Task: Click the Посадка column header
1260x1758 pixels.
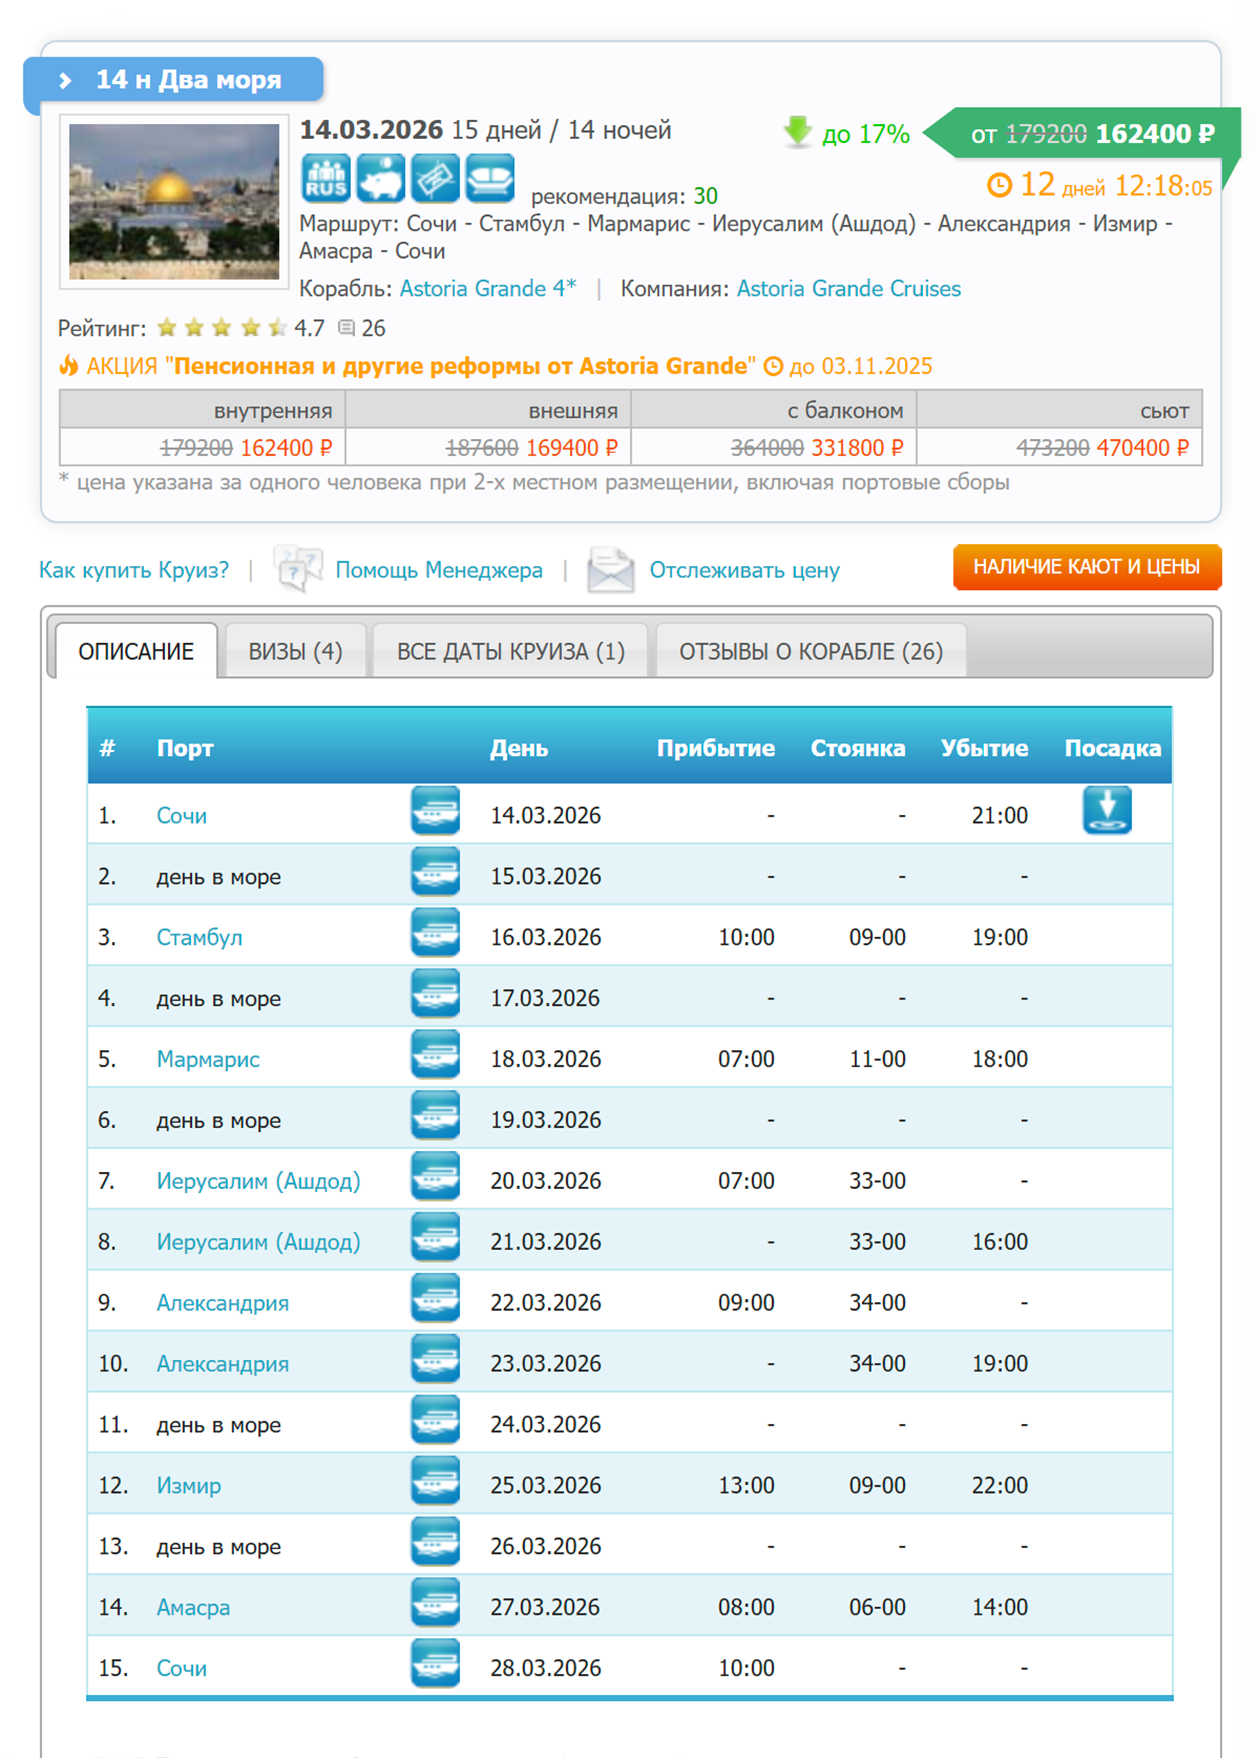Action: (x=1112, y=749)
